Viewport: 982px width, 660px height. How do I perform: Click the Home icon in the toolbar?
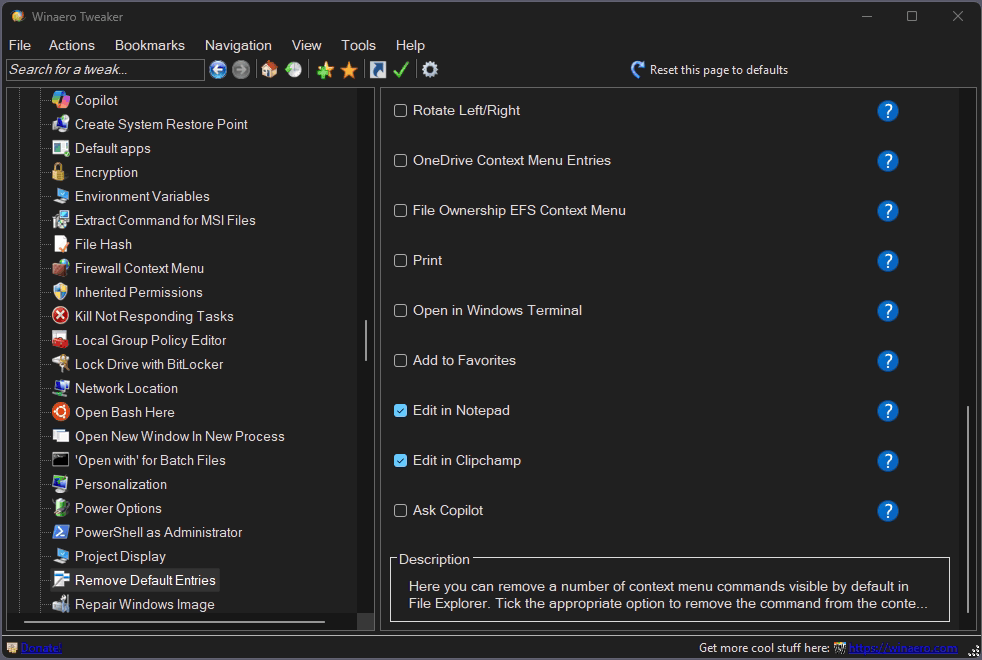[x=269, y=69]
